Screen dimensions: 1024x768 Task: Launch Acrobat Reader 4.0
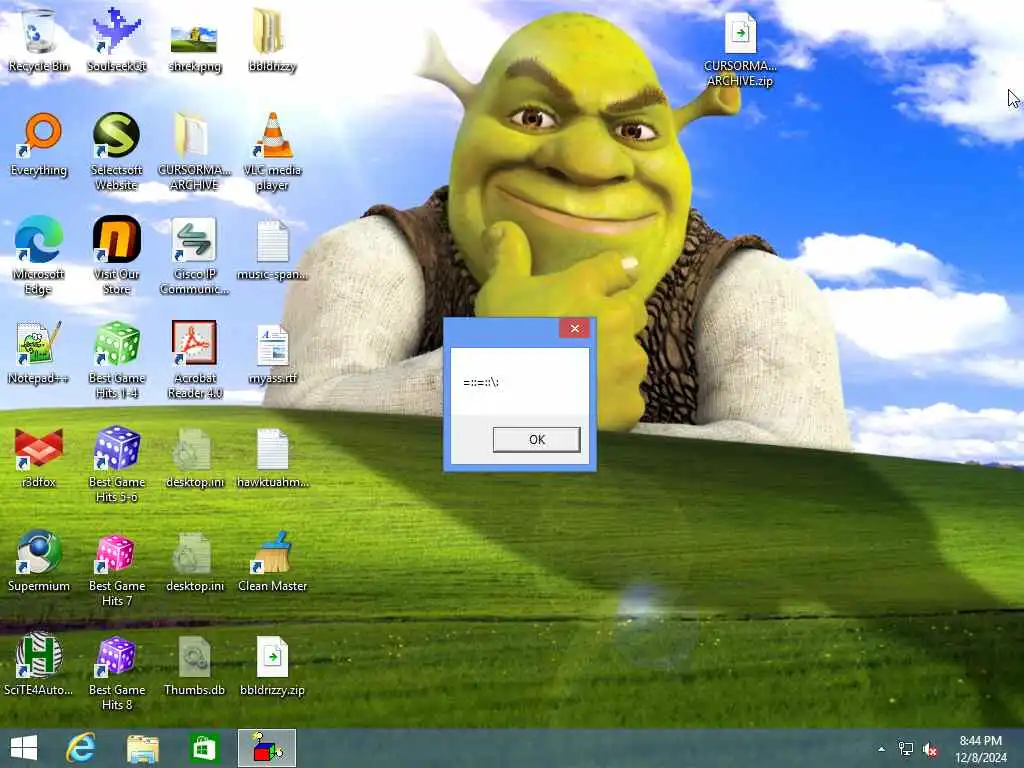click(194, 359)
